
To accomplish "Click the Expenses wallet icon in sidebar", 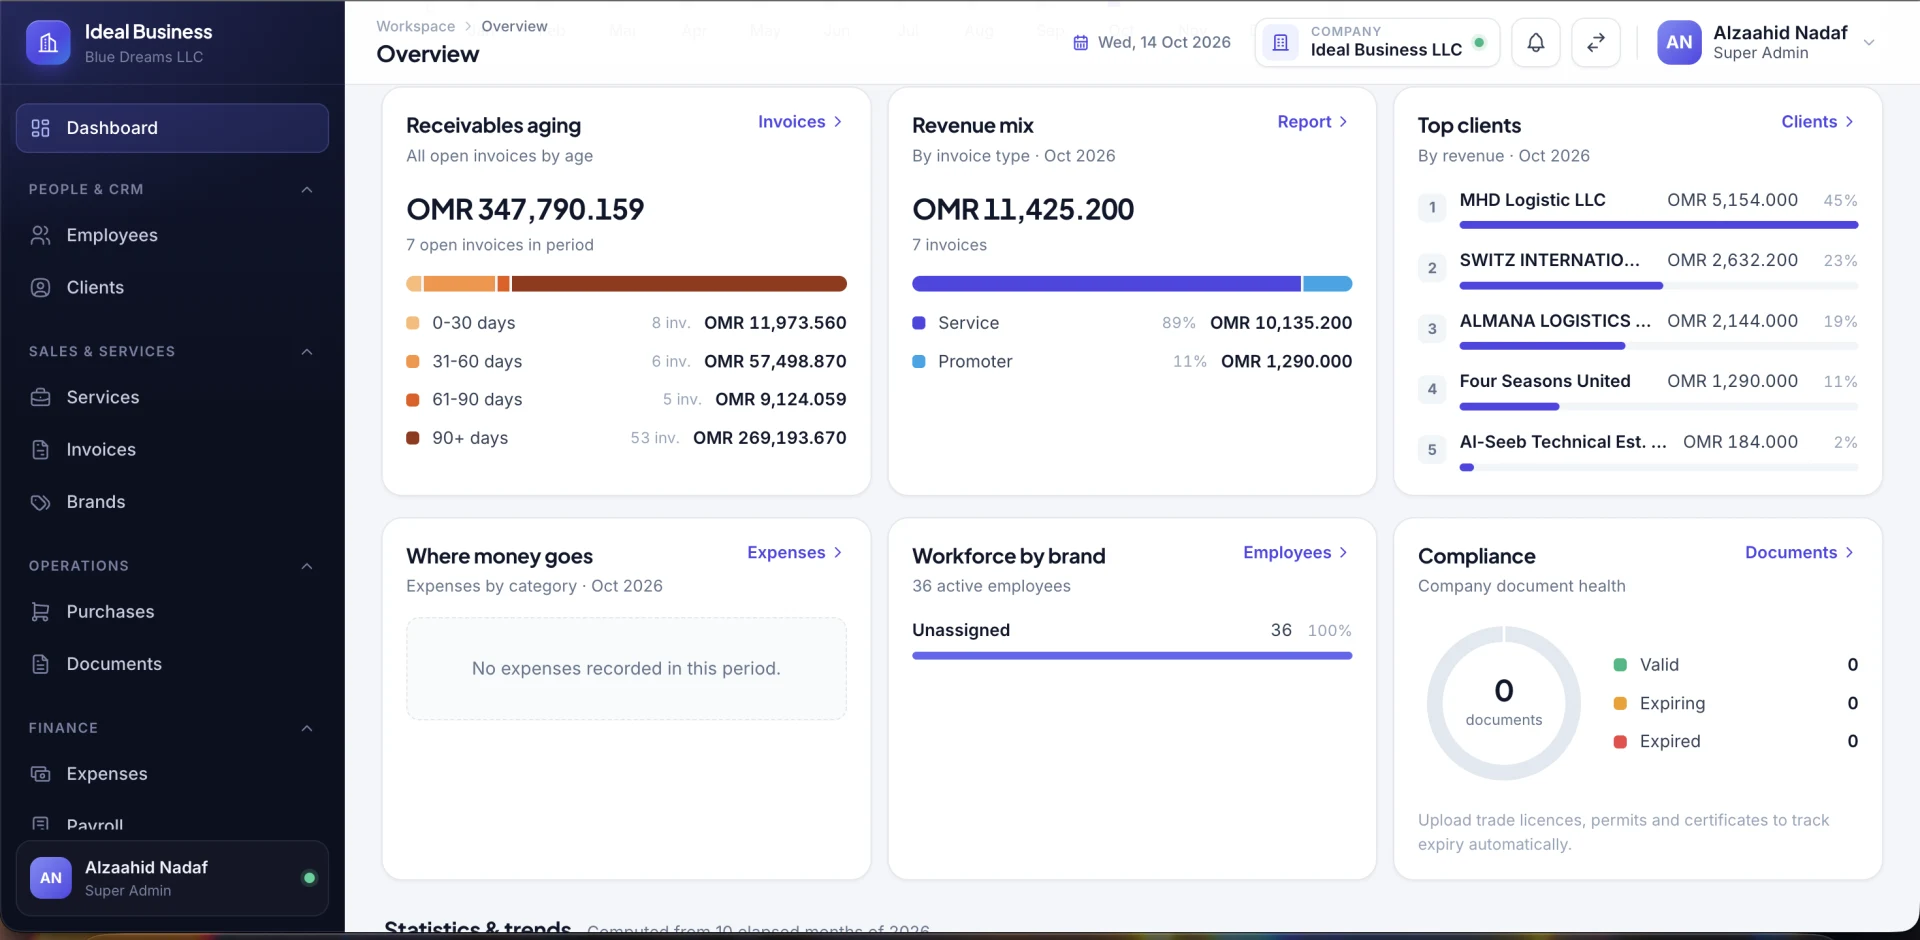I will [x=40, y=774].
